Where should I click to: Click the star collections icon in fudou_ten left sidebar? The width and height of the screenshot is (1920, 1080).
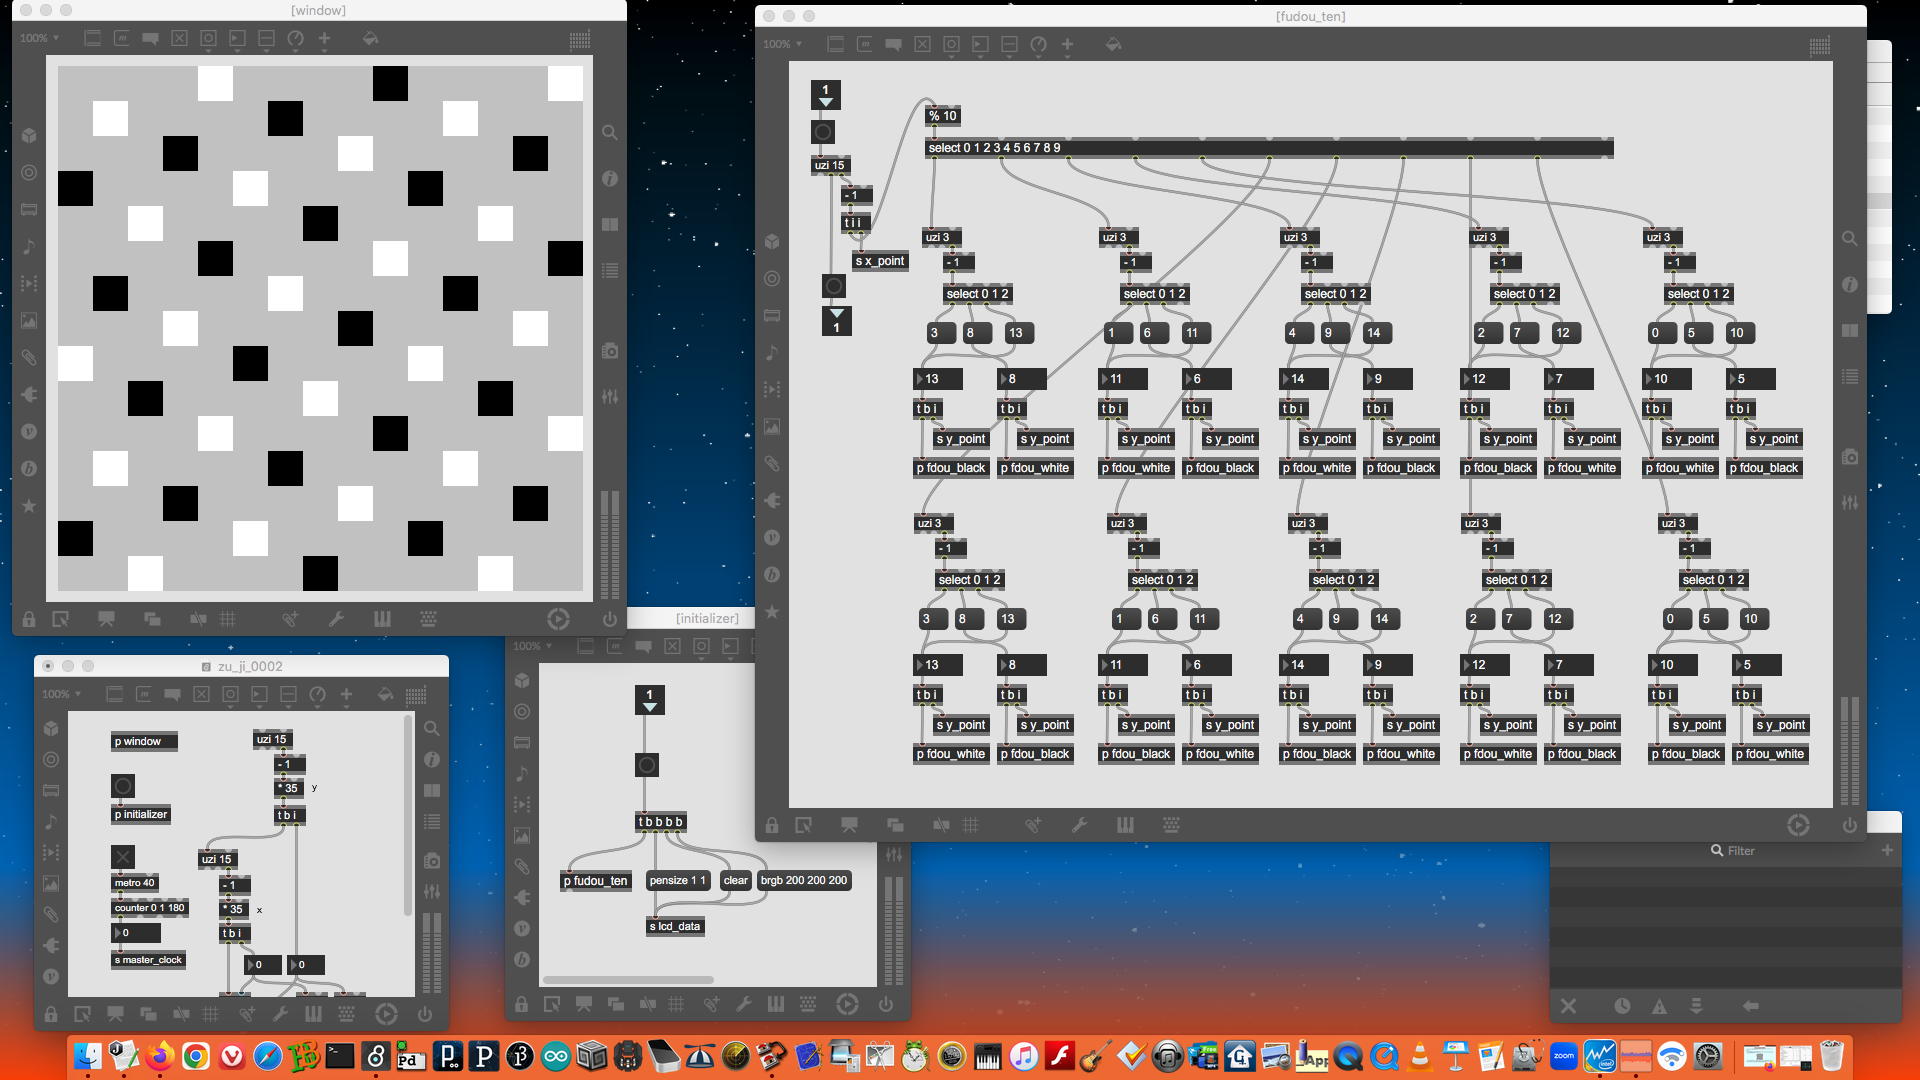(x=772, y=612)
